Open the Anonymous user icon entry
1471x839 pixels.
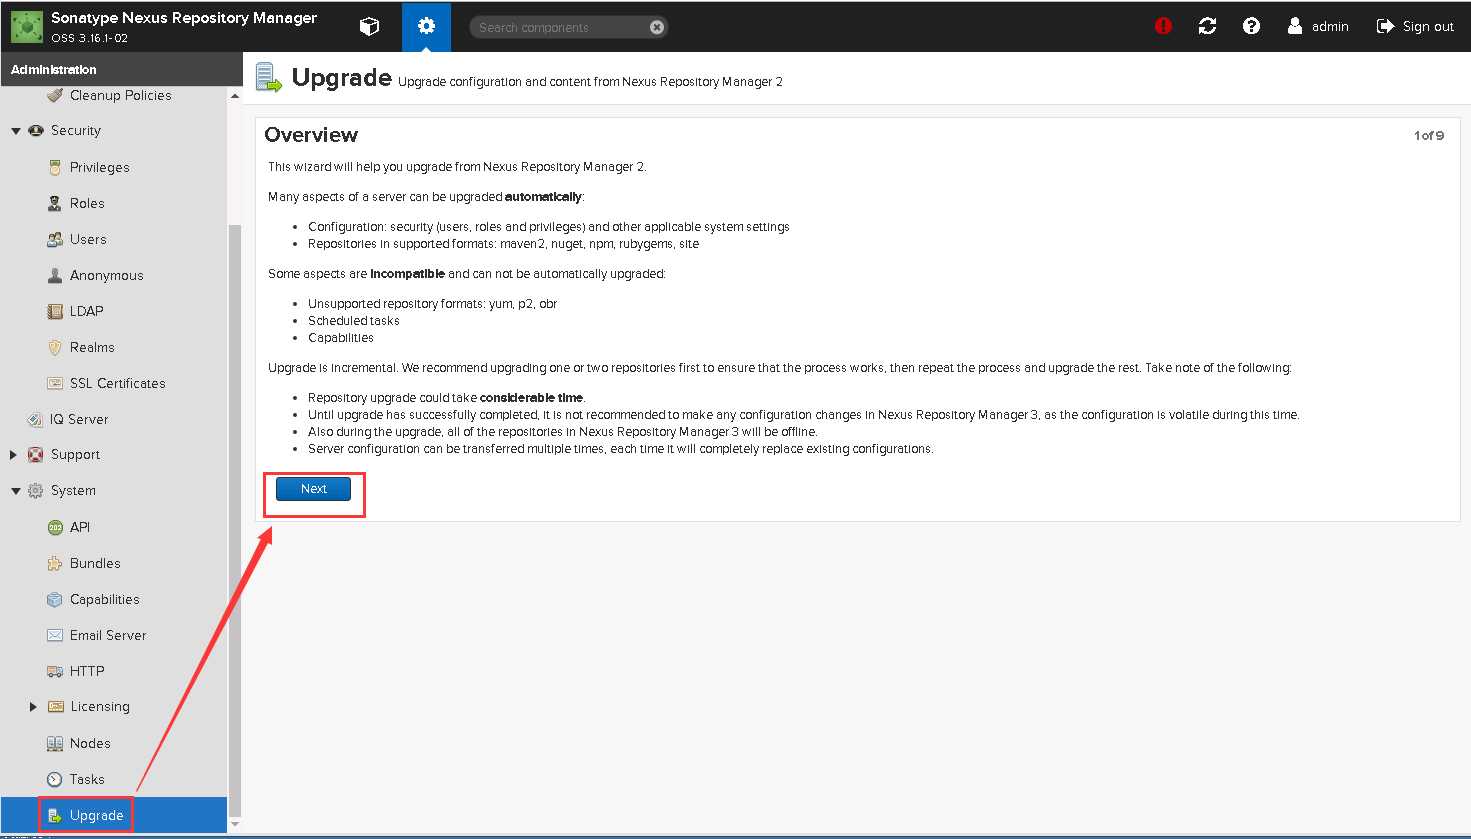55,275
